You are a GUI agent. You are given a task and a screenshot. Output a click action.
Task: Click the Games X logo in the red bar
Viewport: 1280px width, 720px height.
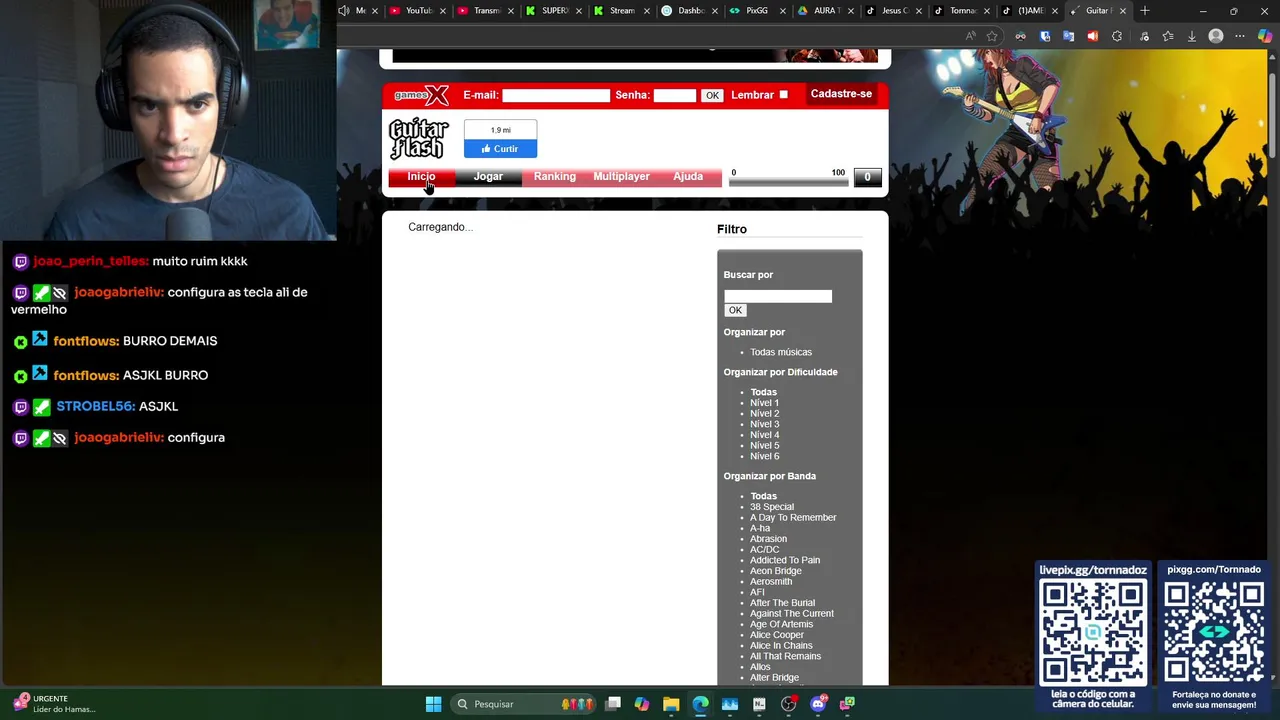[x=421, y=95]
